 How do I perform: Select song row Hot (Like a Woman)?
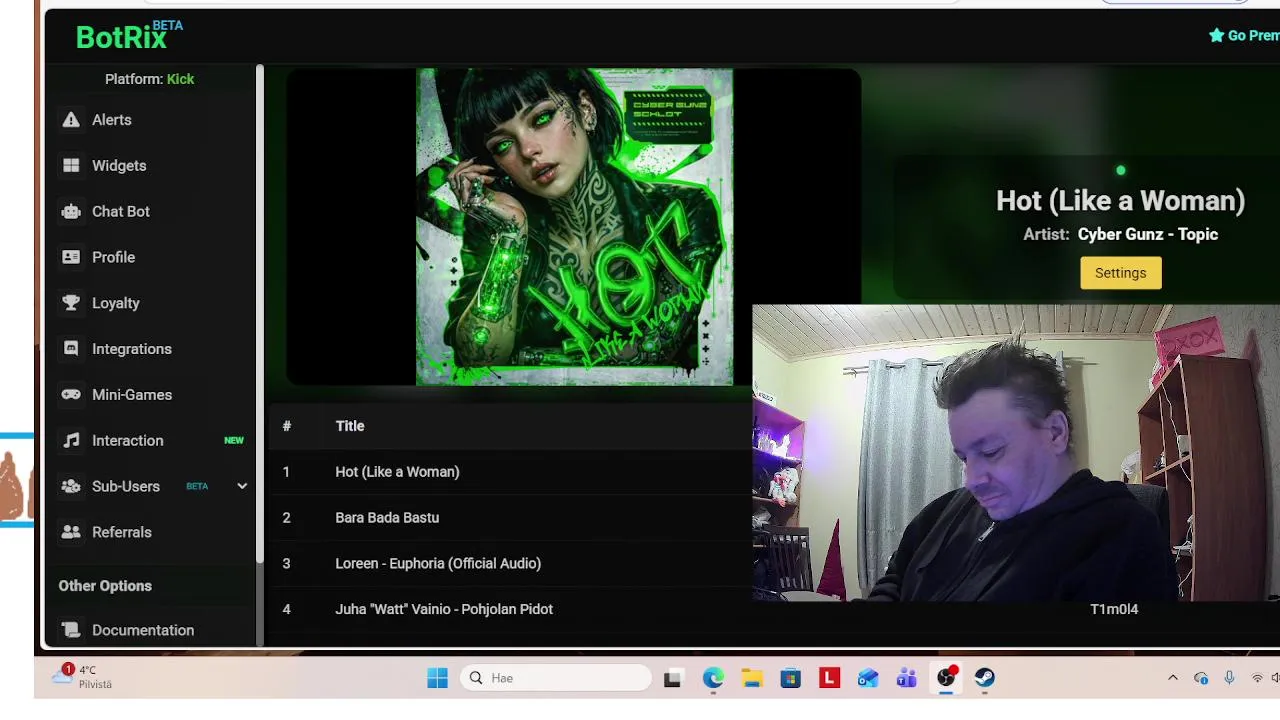510,472
